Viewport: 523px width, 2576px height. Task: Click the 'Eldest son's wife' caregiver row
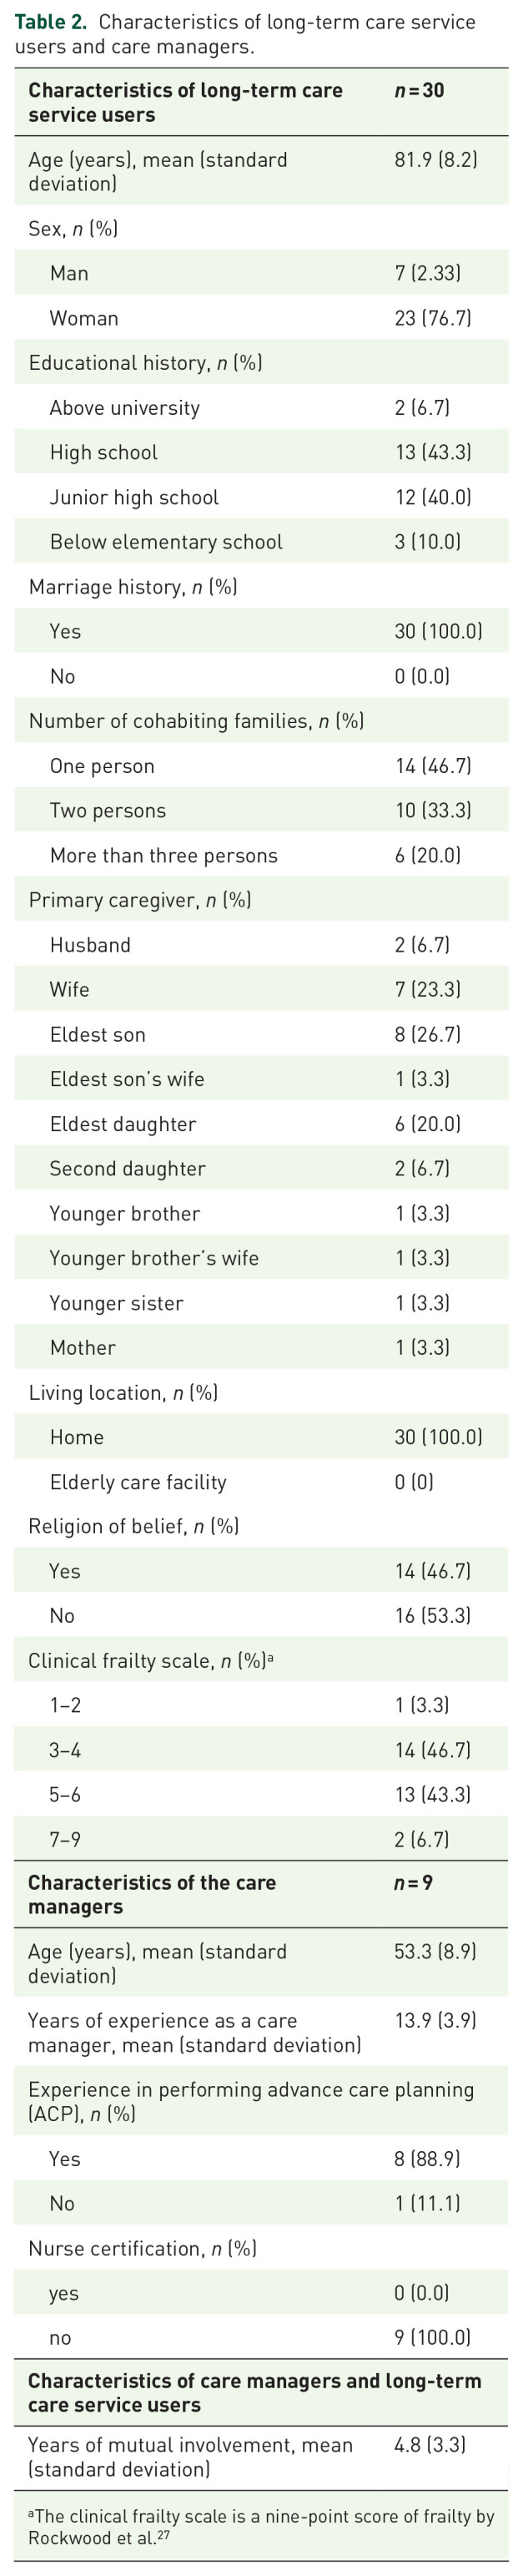click(x=127, y=1079)
